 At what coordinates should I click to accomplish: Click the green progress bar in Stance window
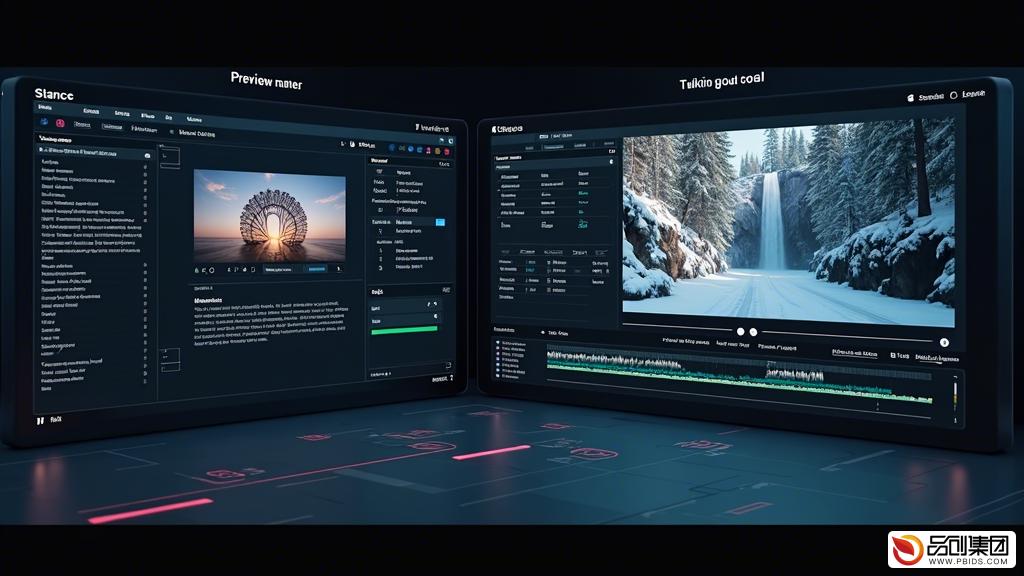404,330
